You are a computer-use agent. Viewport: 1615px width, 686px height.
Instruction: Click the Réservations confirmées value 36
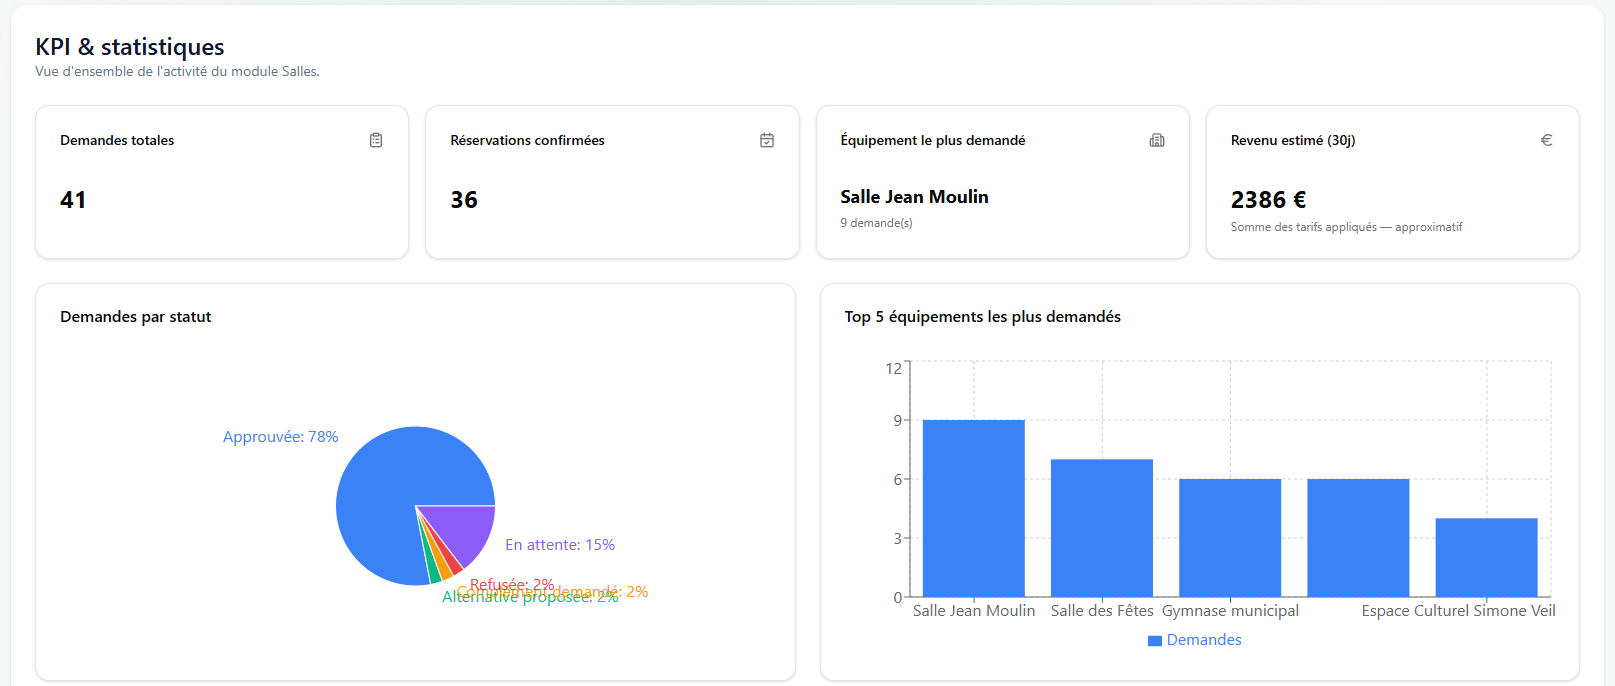coord(464,200)
